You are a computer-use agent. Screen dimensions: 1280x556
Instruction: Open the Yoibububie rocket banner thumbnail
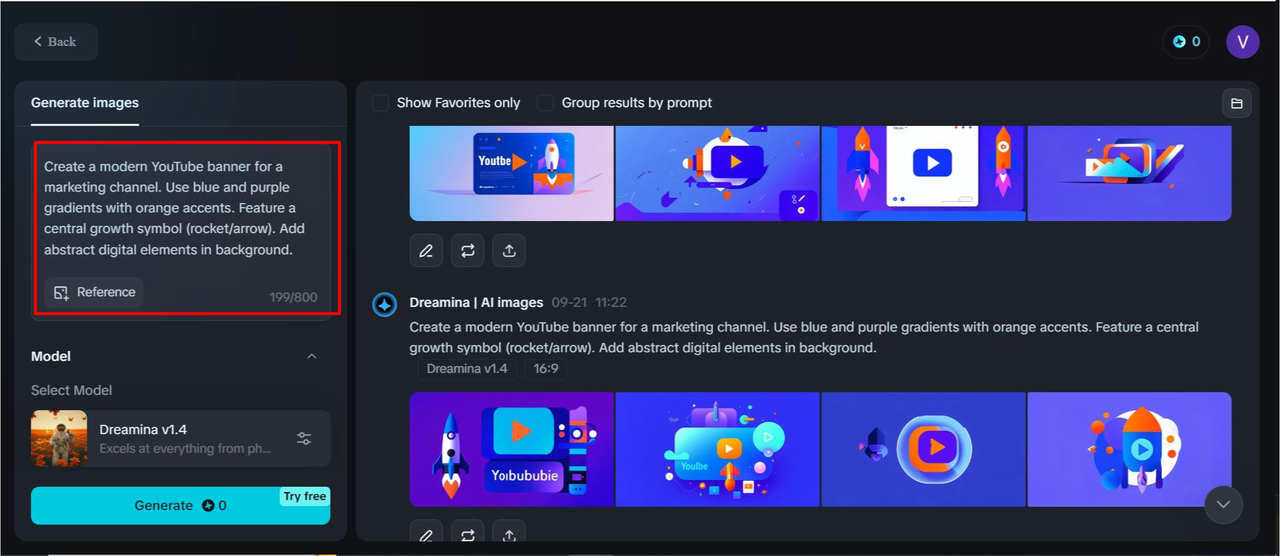tap(512, 449)
